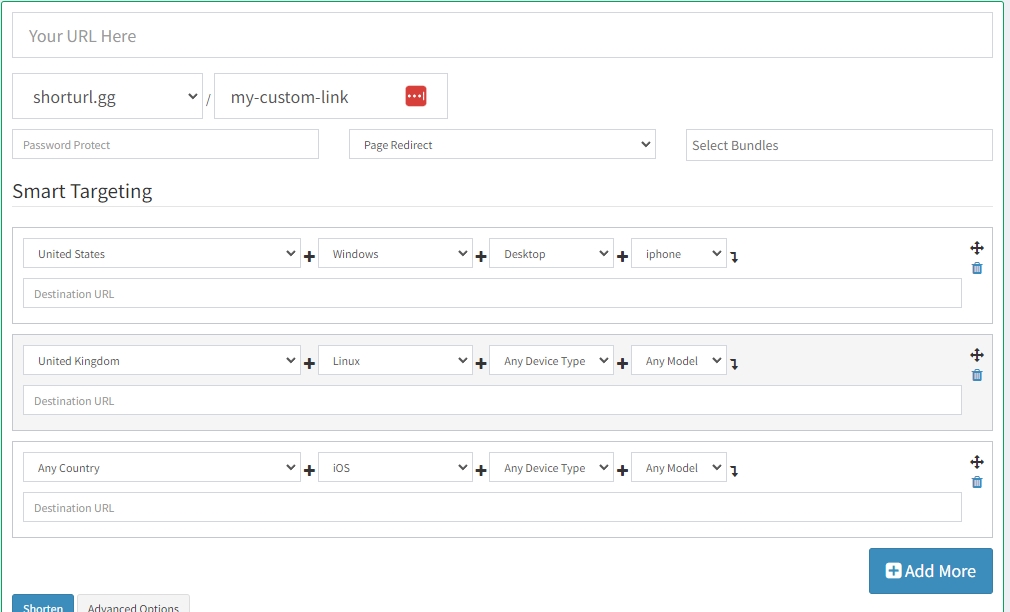The height and width of the screenshot is (612, 1010).
Task: Click the move handle icon for Any Country rule
Action: click(x=977, y=462)
